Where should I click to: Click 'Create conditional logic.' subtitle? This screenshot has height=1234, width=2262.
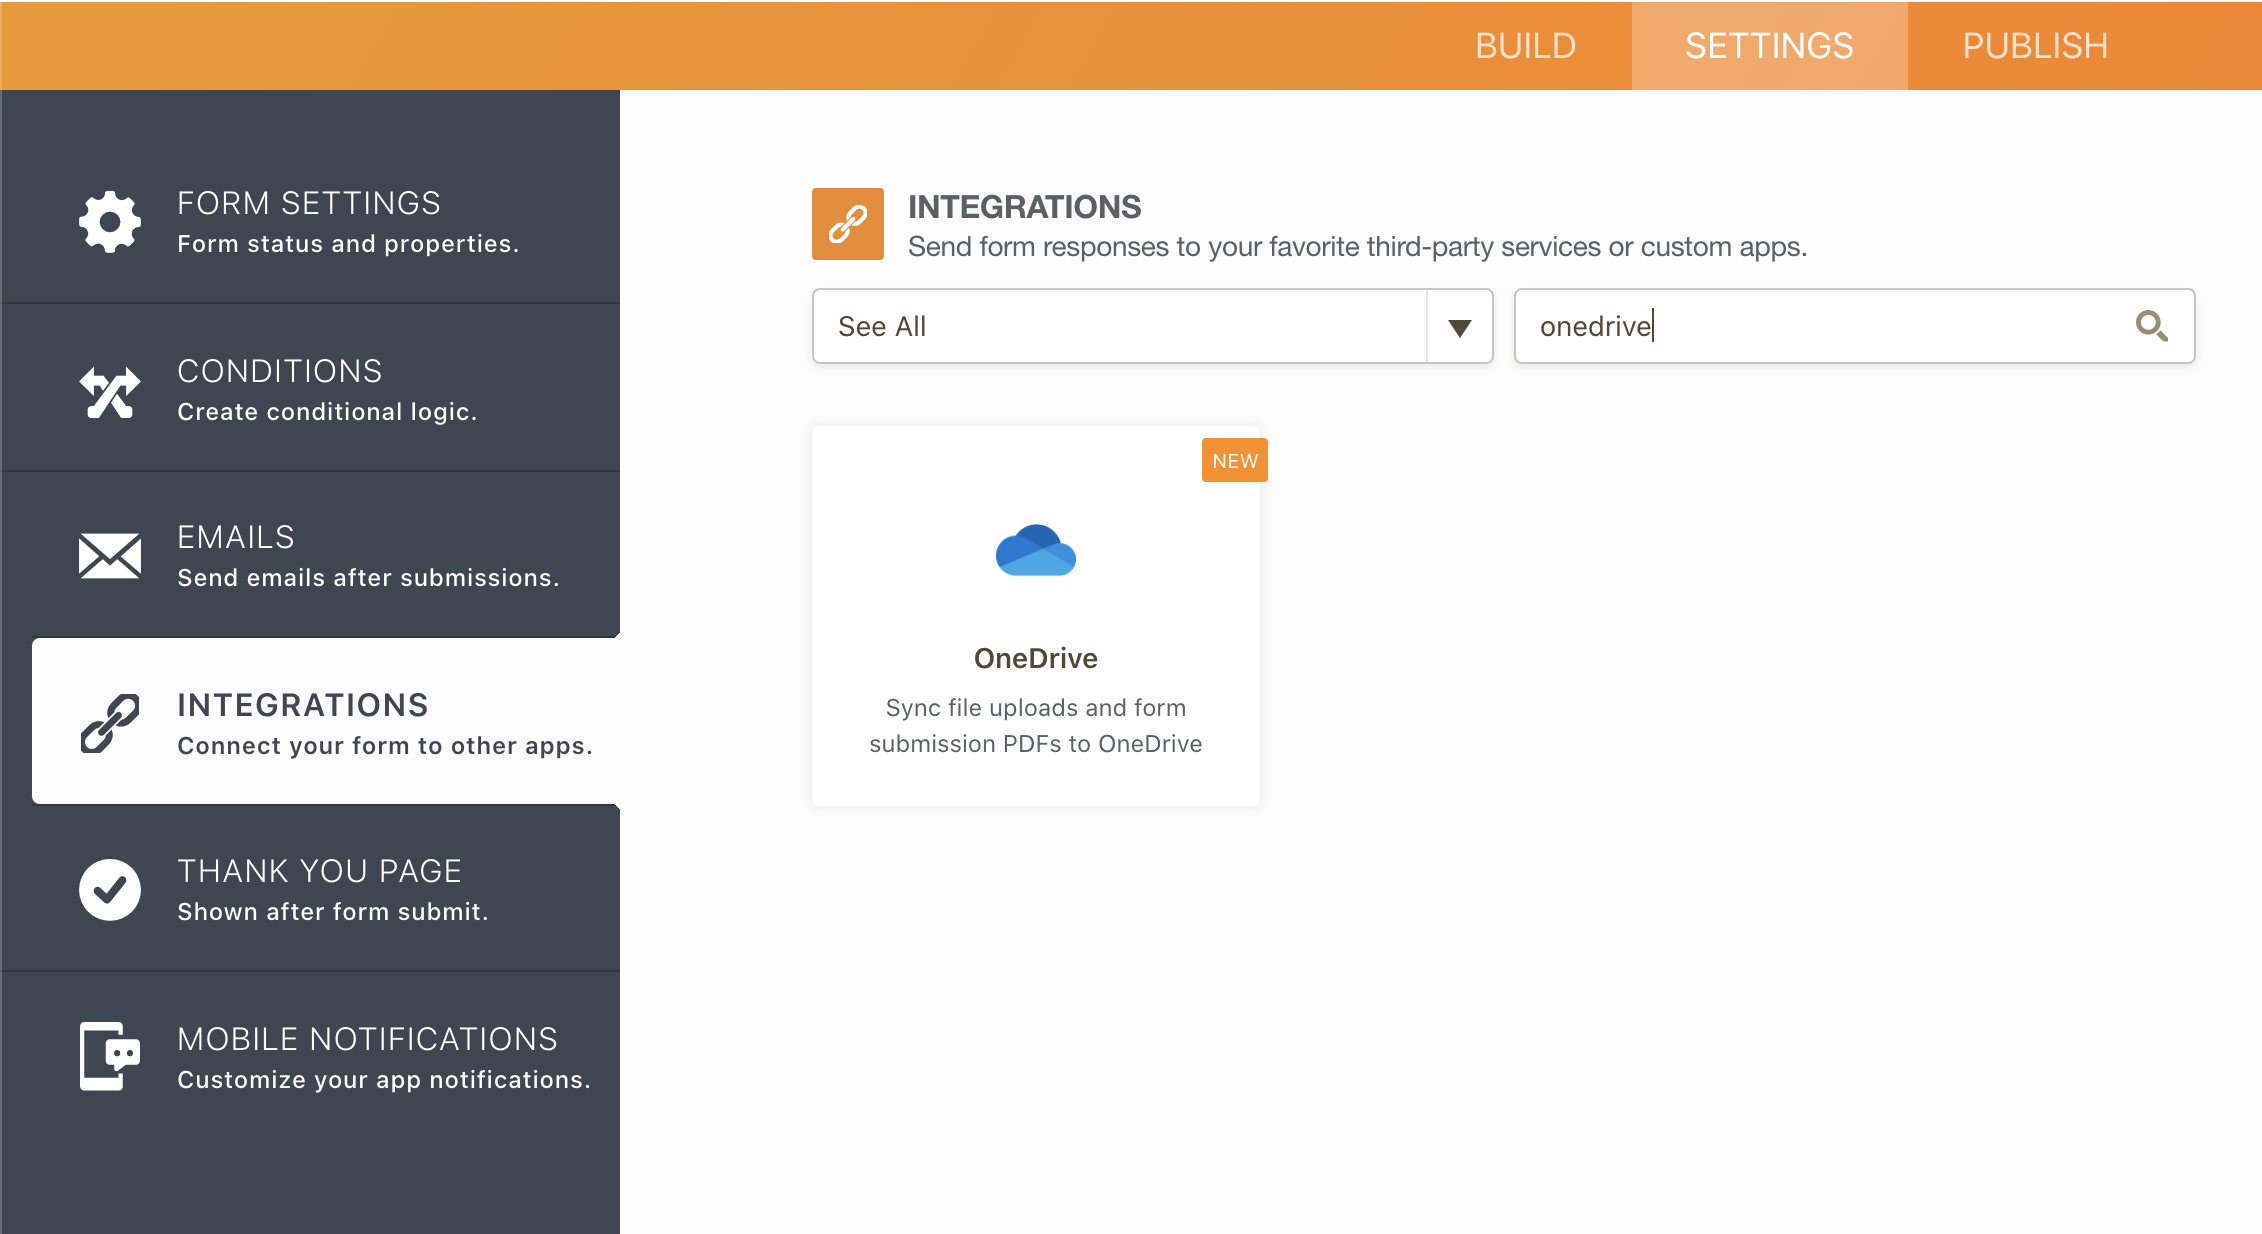(328, 412)
